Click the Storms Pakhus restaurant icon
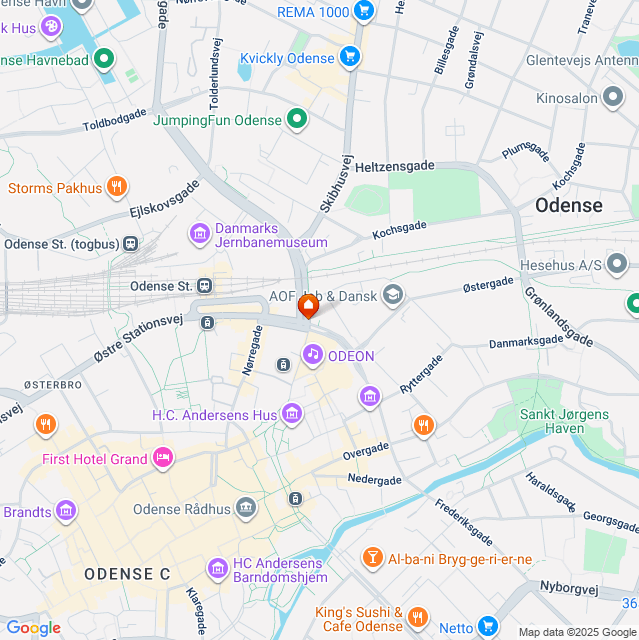Screen dimensions: 639x640 (x=117, y=187)
